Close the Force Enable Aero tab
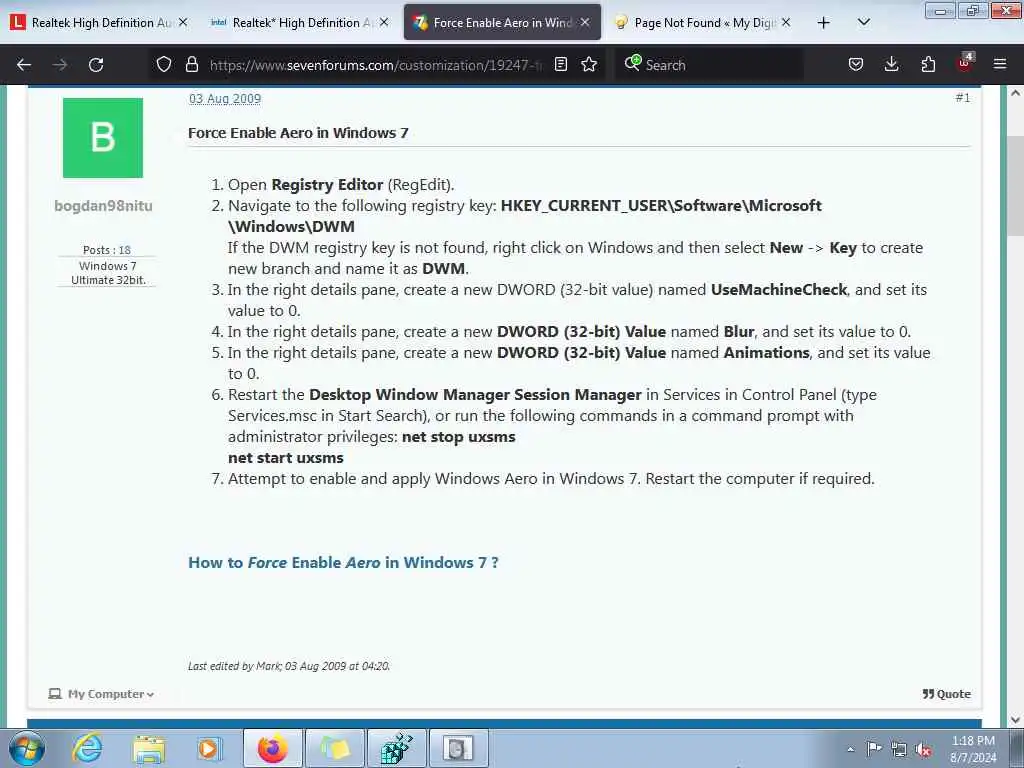 pos(584,22)
